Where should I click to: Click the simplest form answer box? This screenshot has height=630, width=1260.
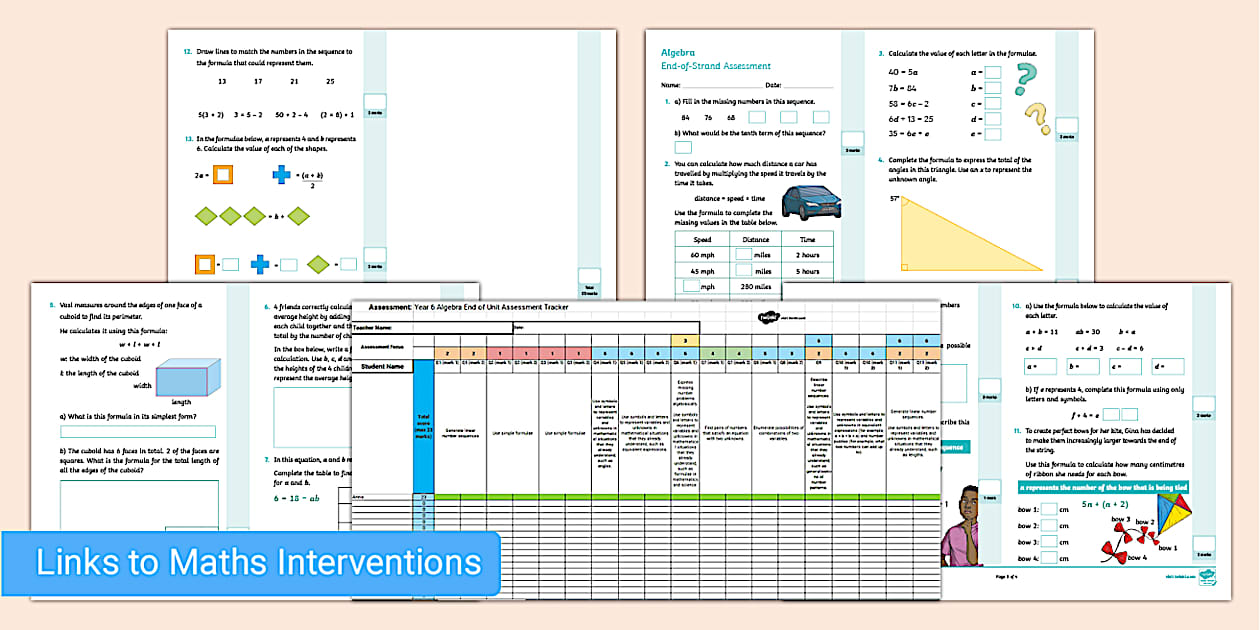pyautogui.click(x=138, y=432)
